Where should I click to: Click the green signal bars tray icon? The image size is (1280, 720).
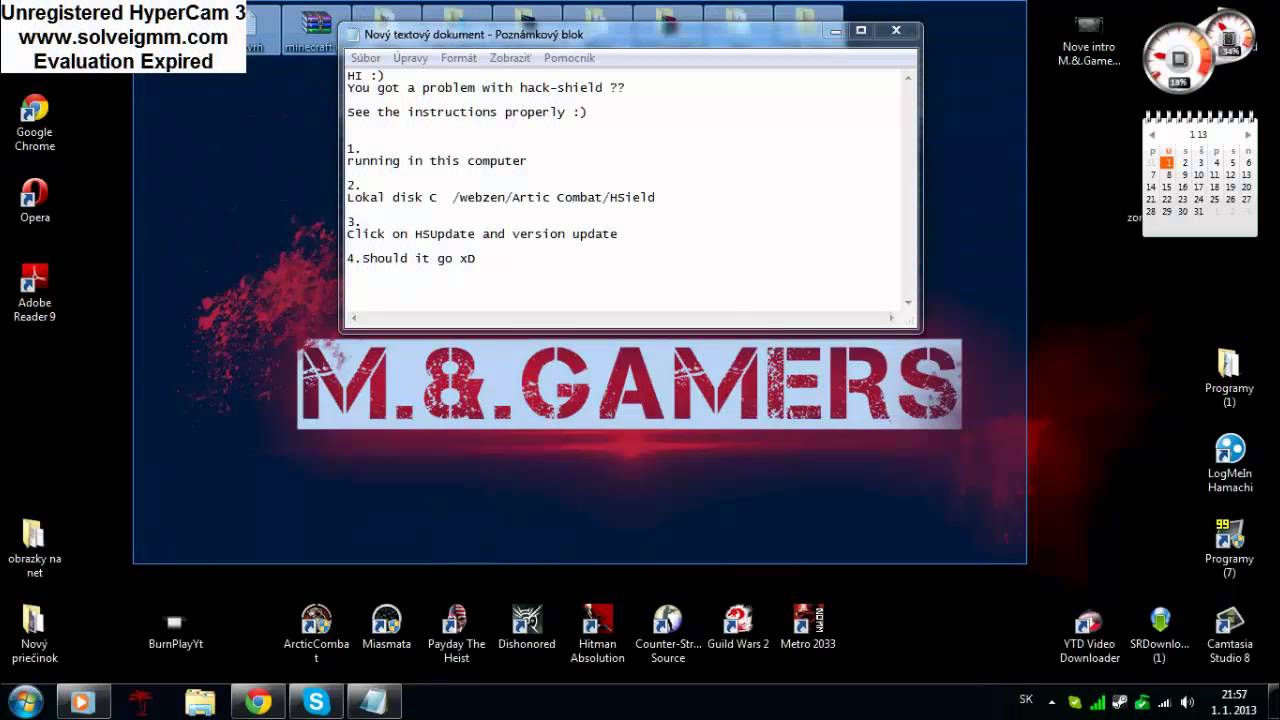[1098, 703]
